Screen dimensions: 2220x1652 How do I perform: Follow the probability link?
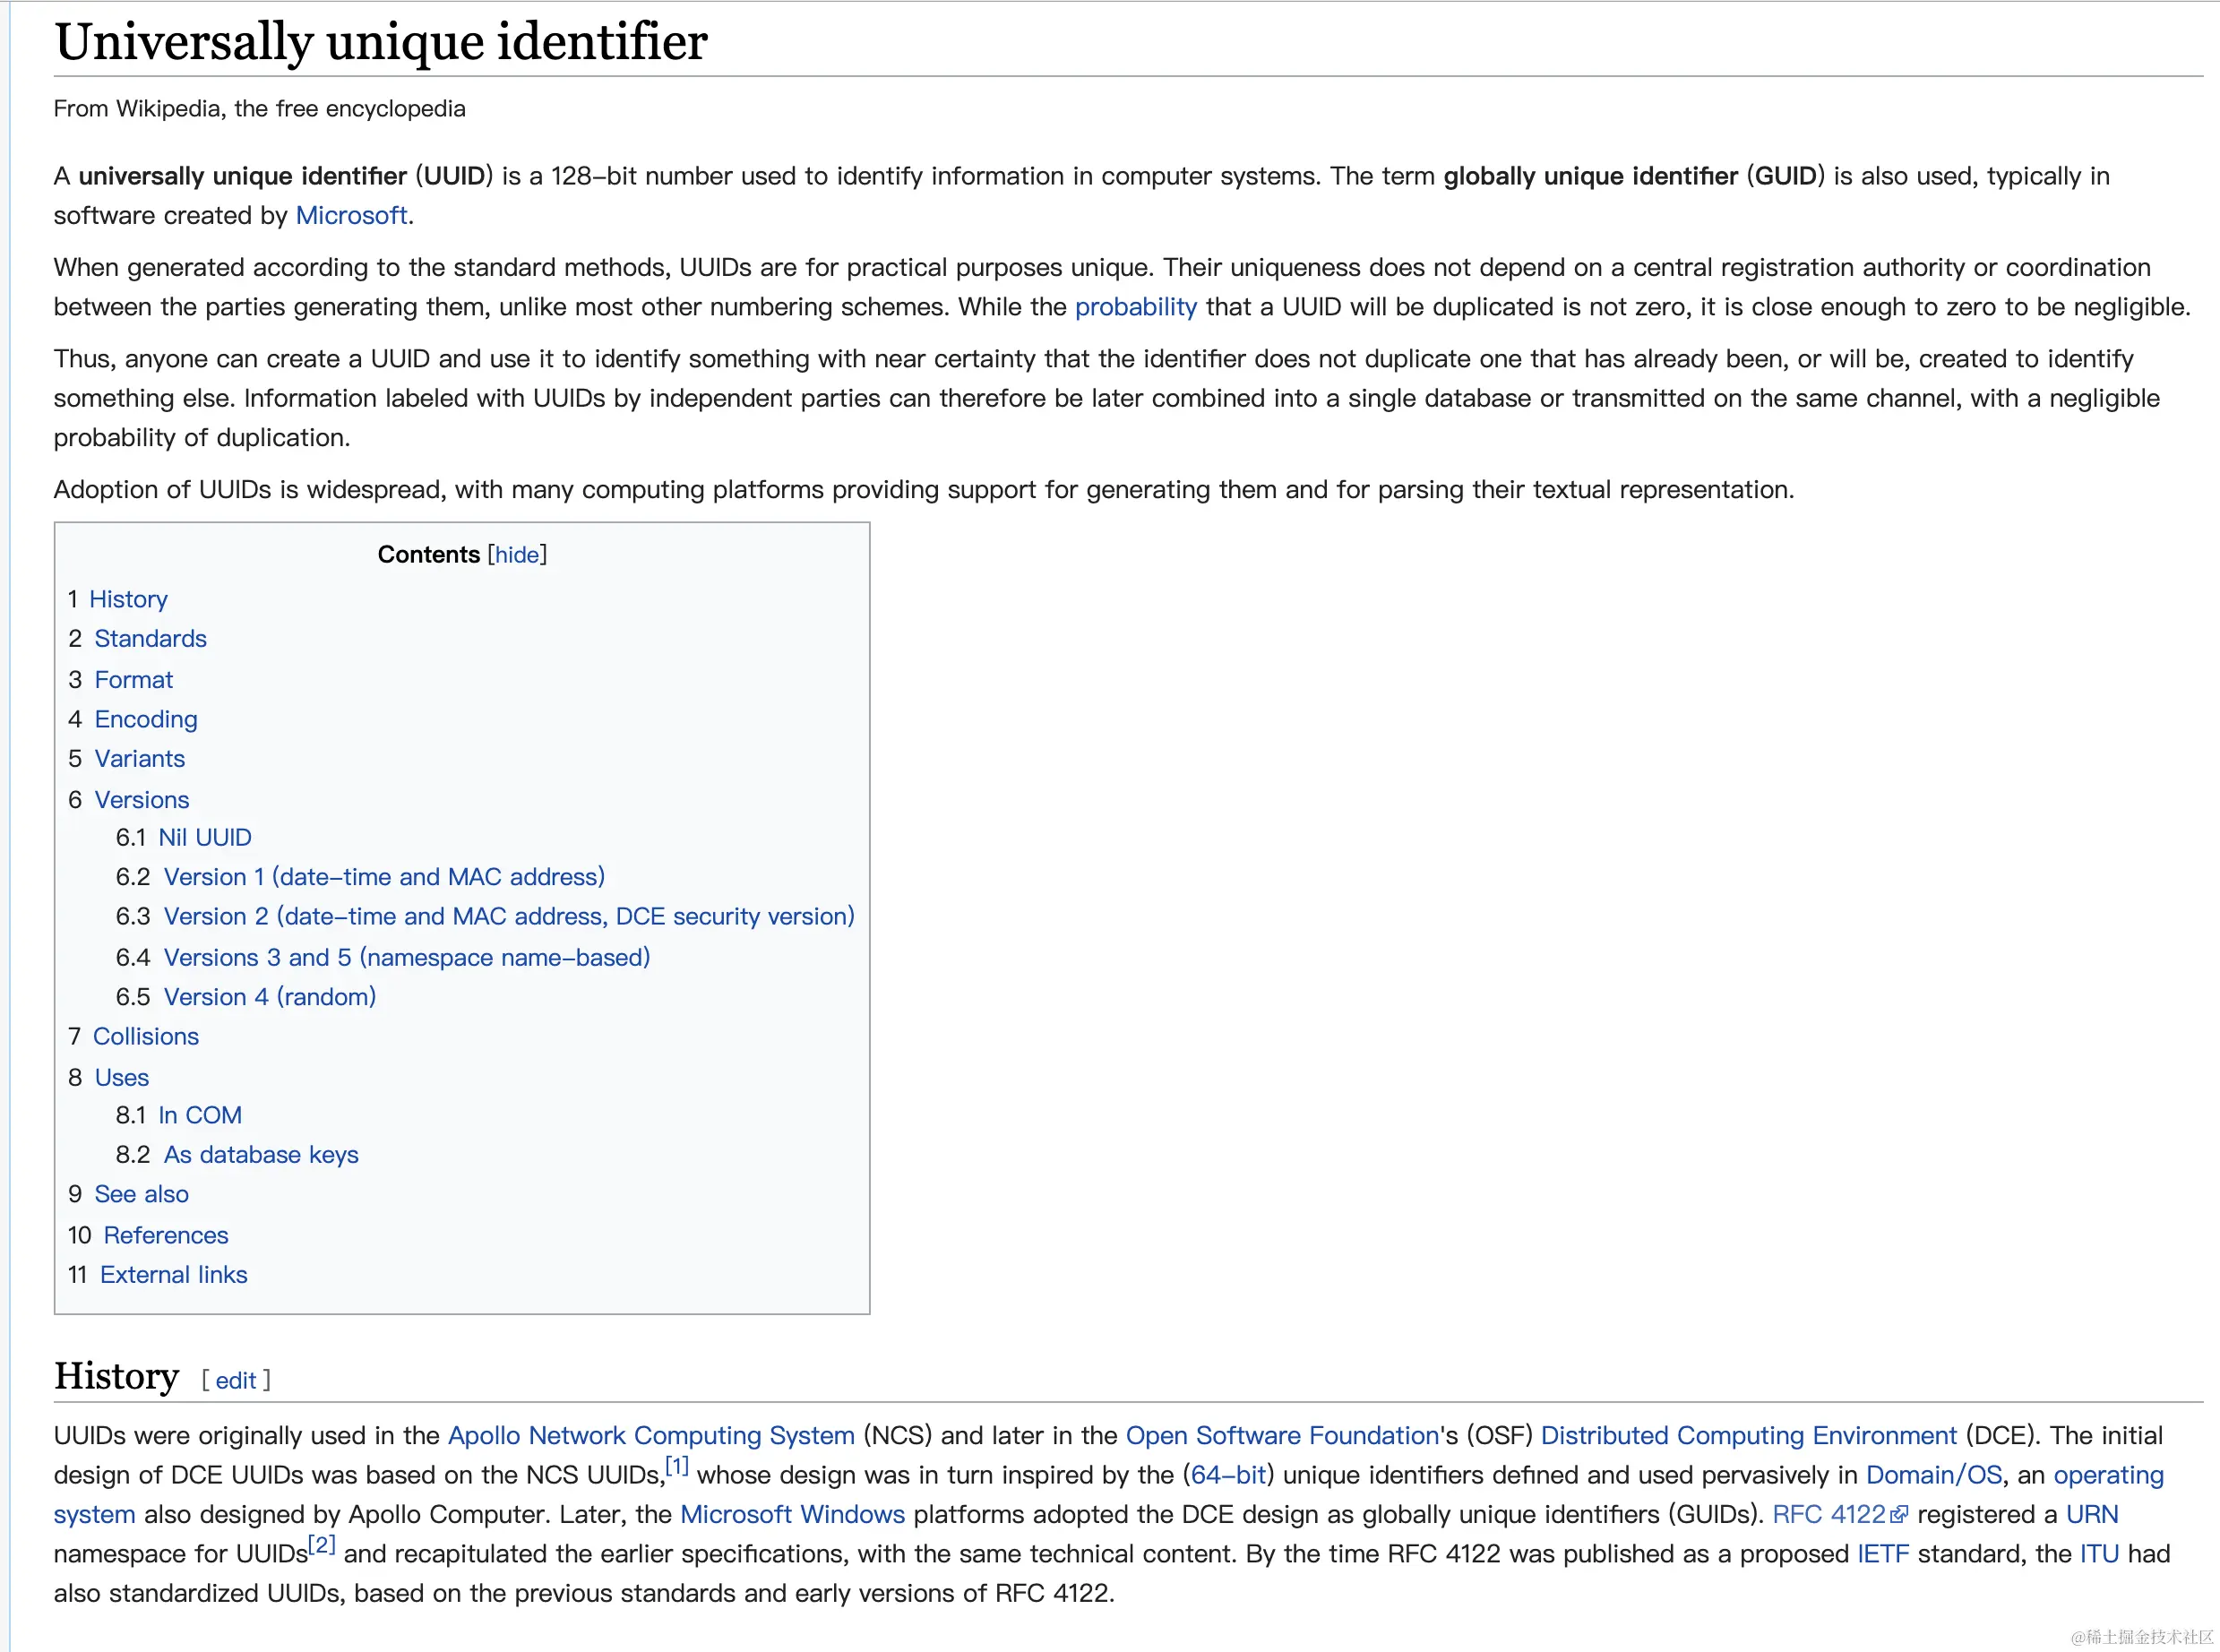[1135, 307]
